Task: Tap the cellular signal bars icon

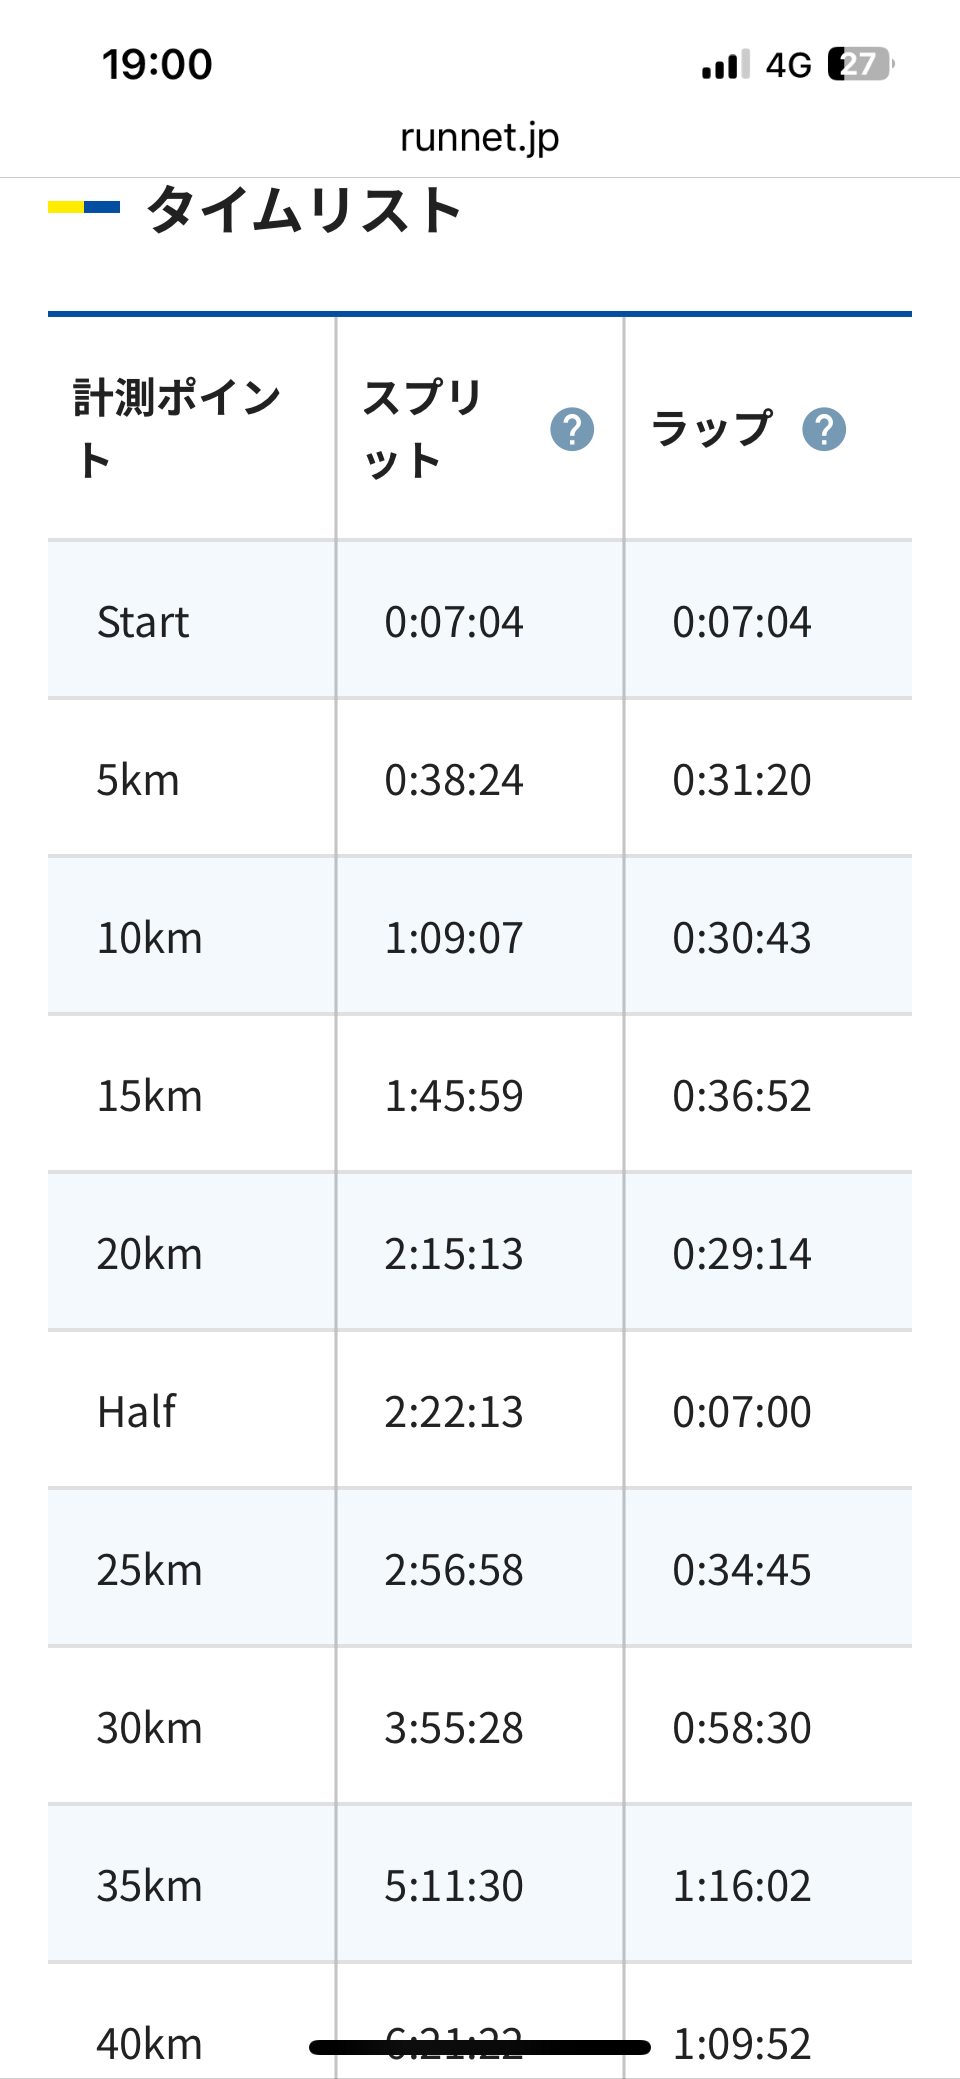Action: click(x=726, y=65)
